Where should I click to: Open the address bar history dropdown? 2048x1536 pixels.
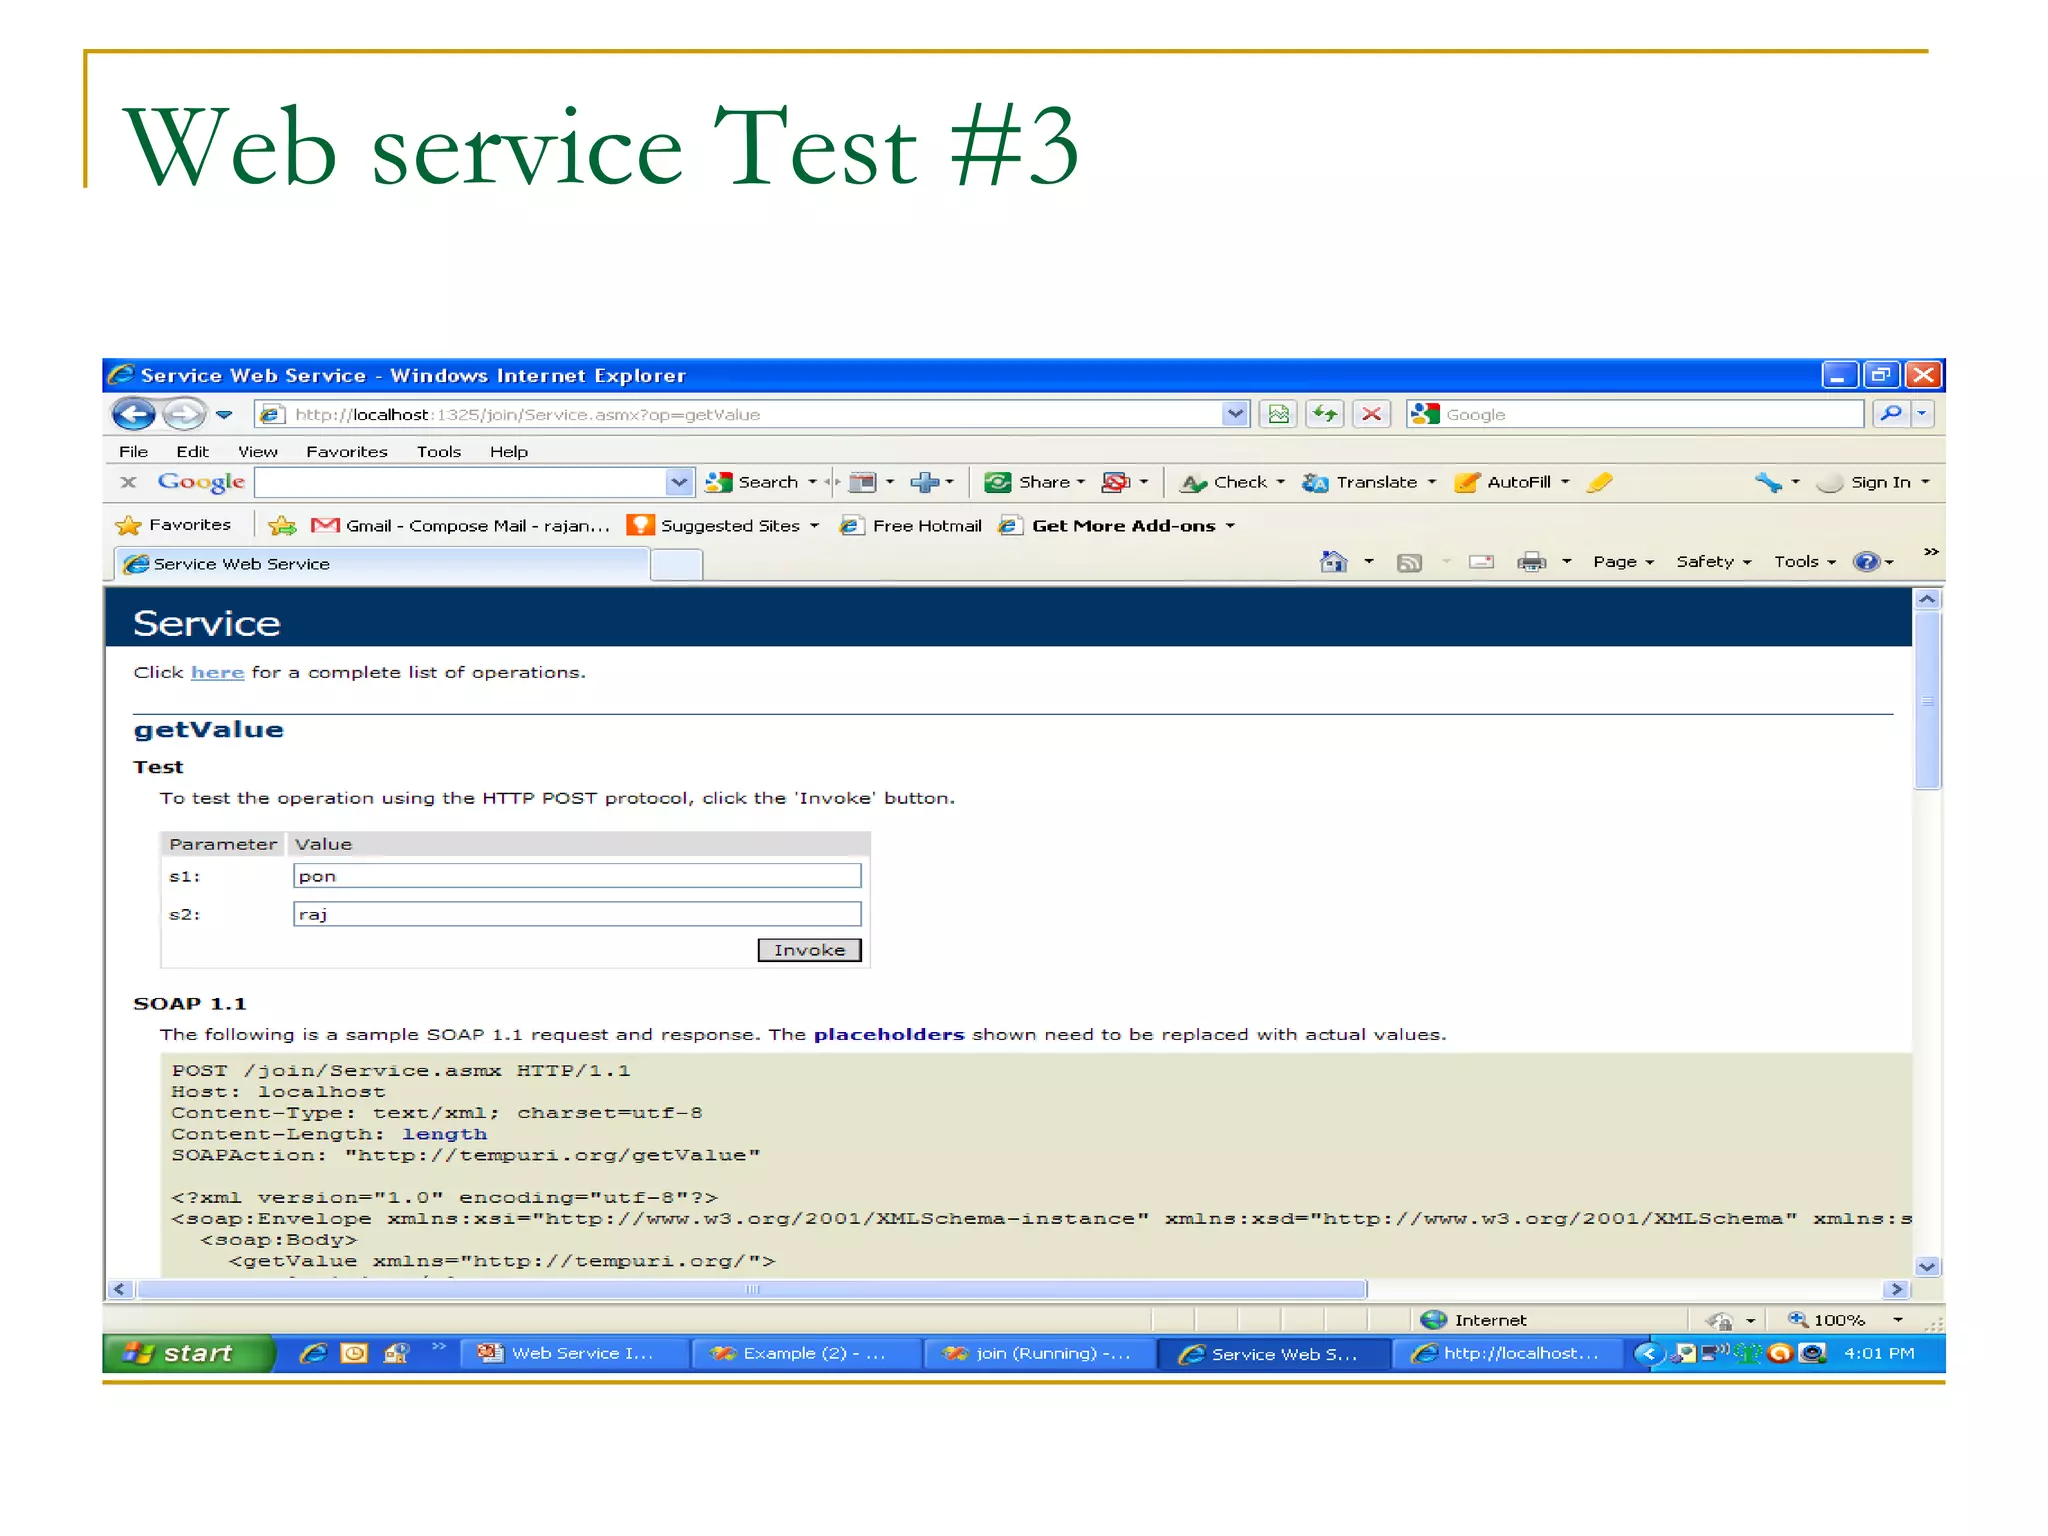(x=1236, y=414)
